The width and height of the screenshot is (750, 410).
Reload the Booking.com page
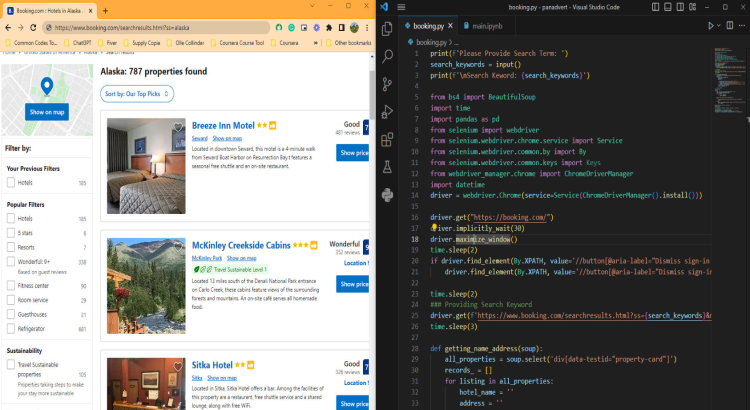[33, 28]
